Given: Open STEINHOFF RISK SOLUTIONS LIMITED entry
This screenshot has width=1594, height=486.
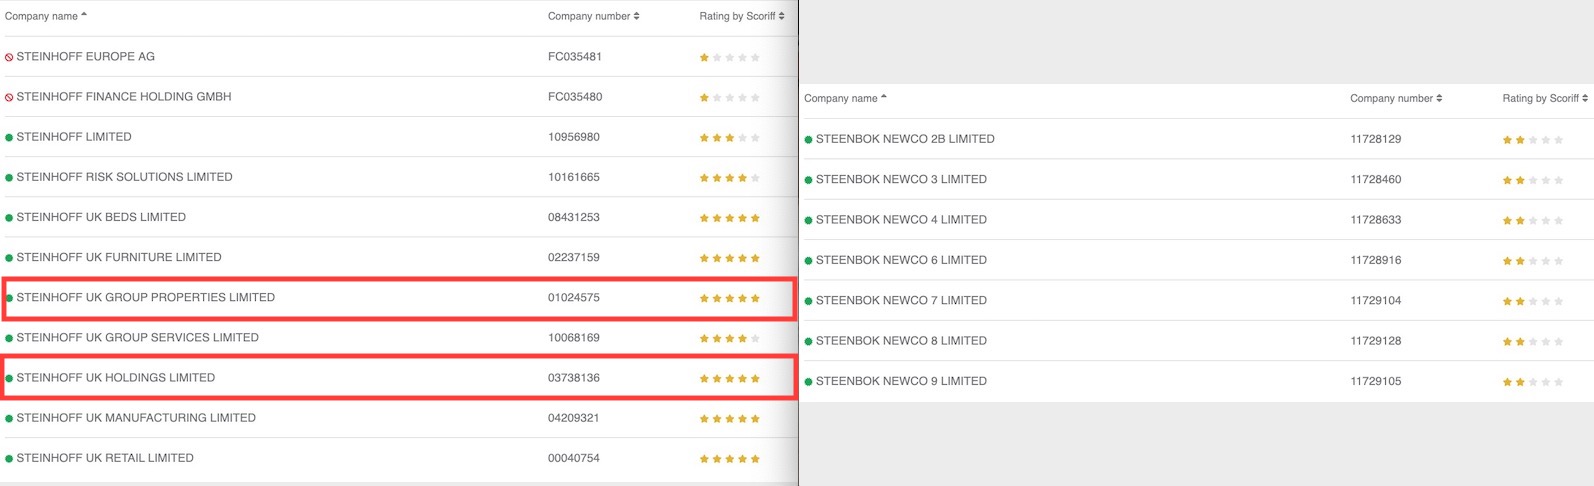Looking at the screenshot, I should (x=124, y=177).
